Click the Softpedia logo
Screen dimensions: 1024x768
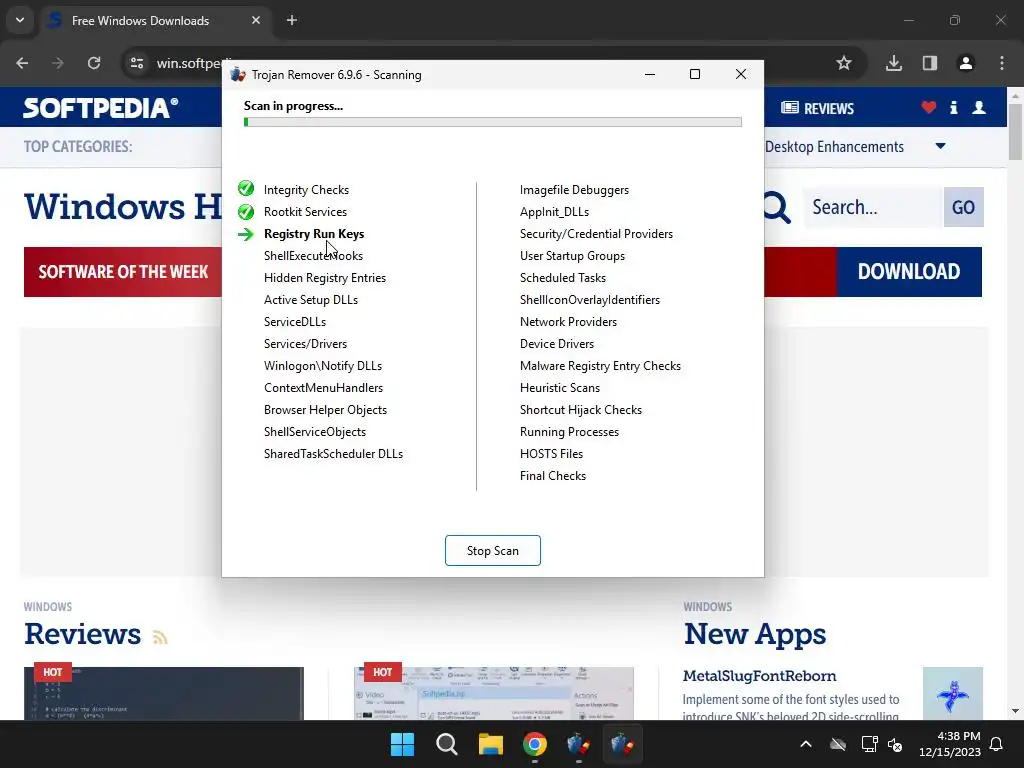101,108
